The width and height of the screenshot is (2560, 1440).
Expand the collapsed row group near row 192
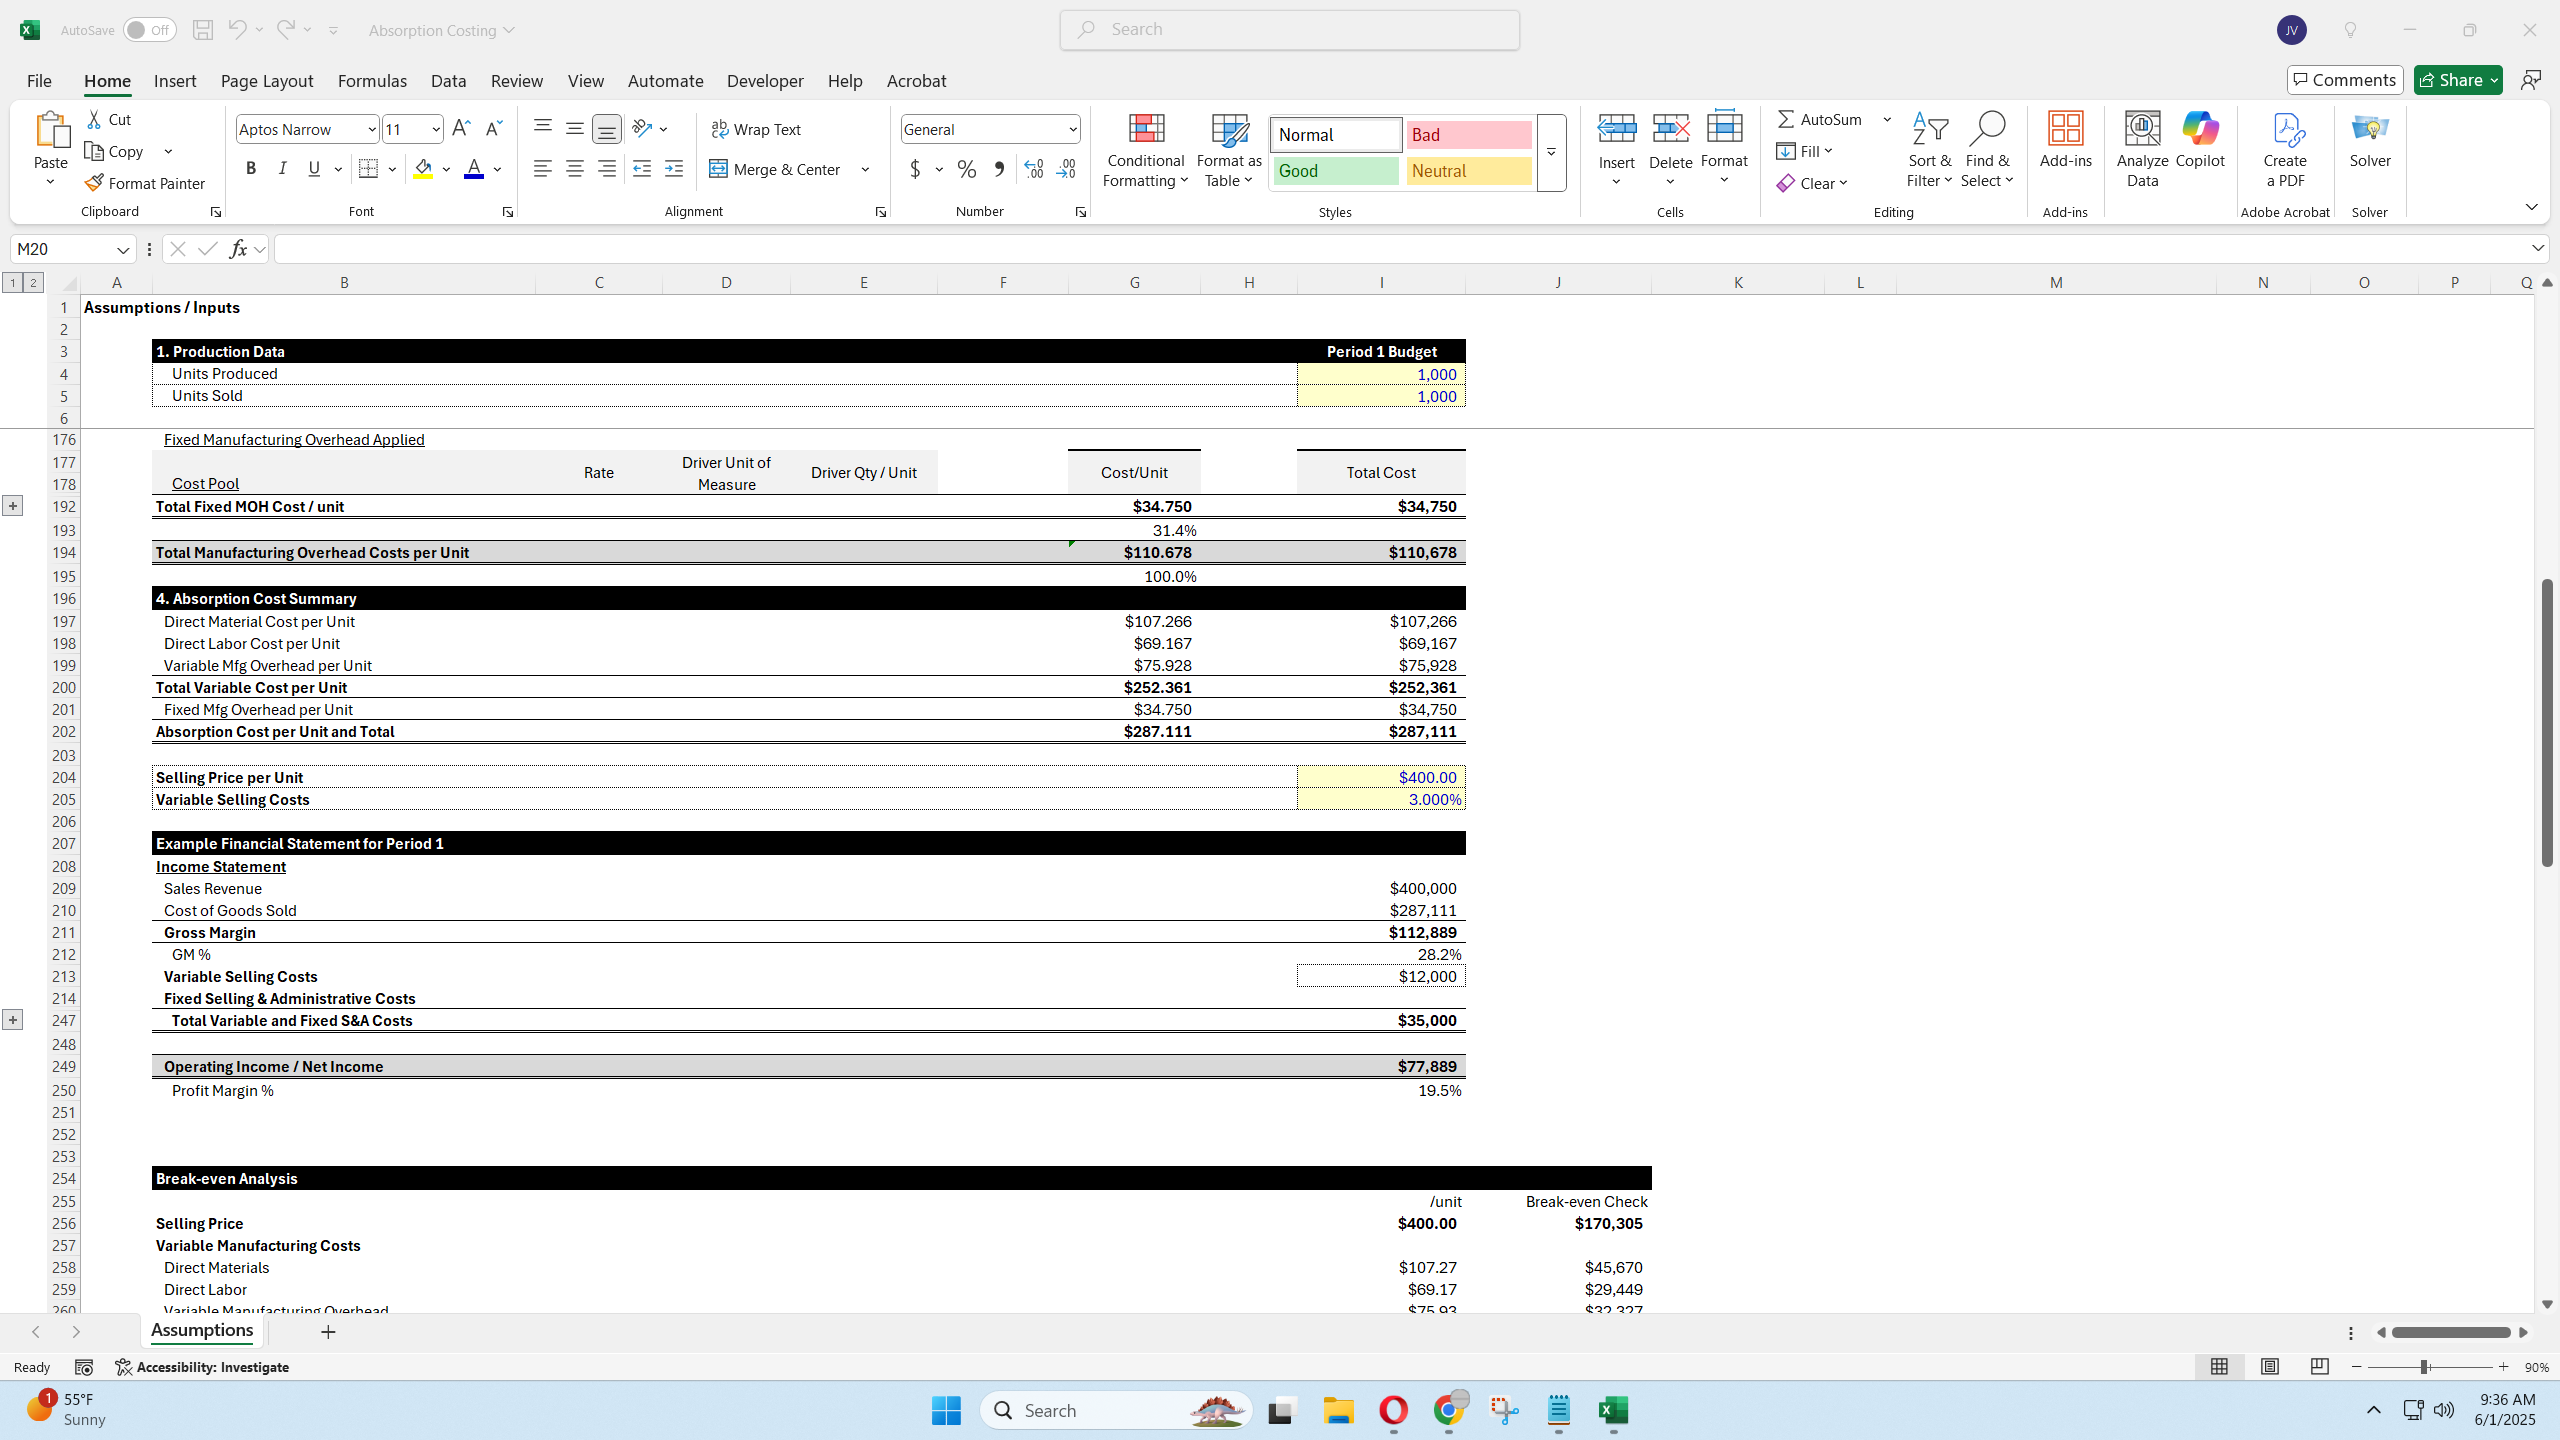13,505
